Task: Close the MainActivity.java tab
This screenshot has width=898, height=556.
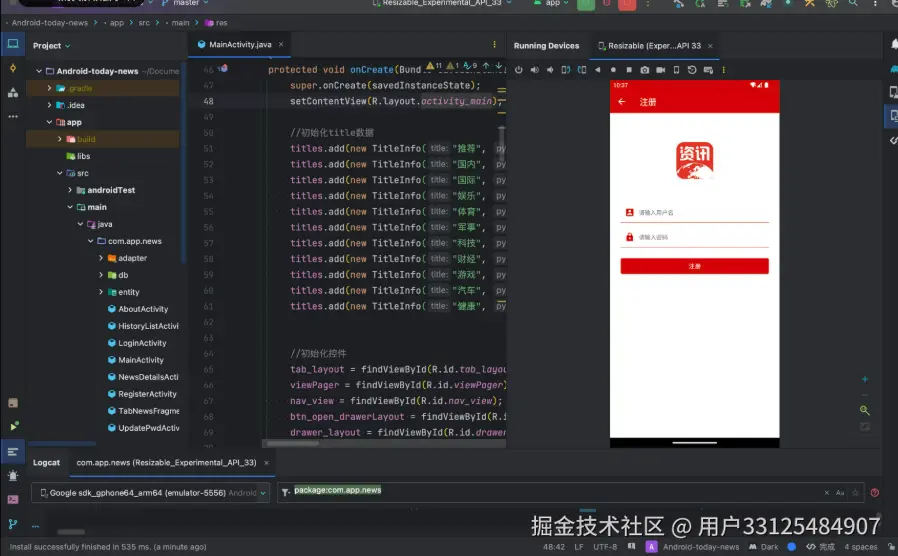Action: (281, 45)
